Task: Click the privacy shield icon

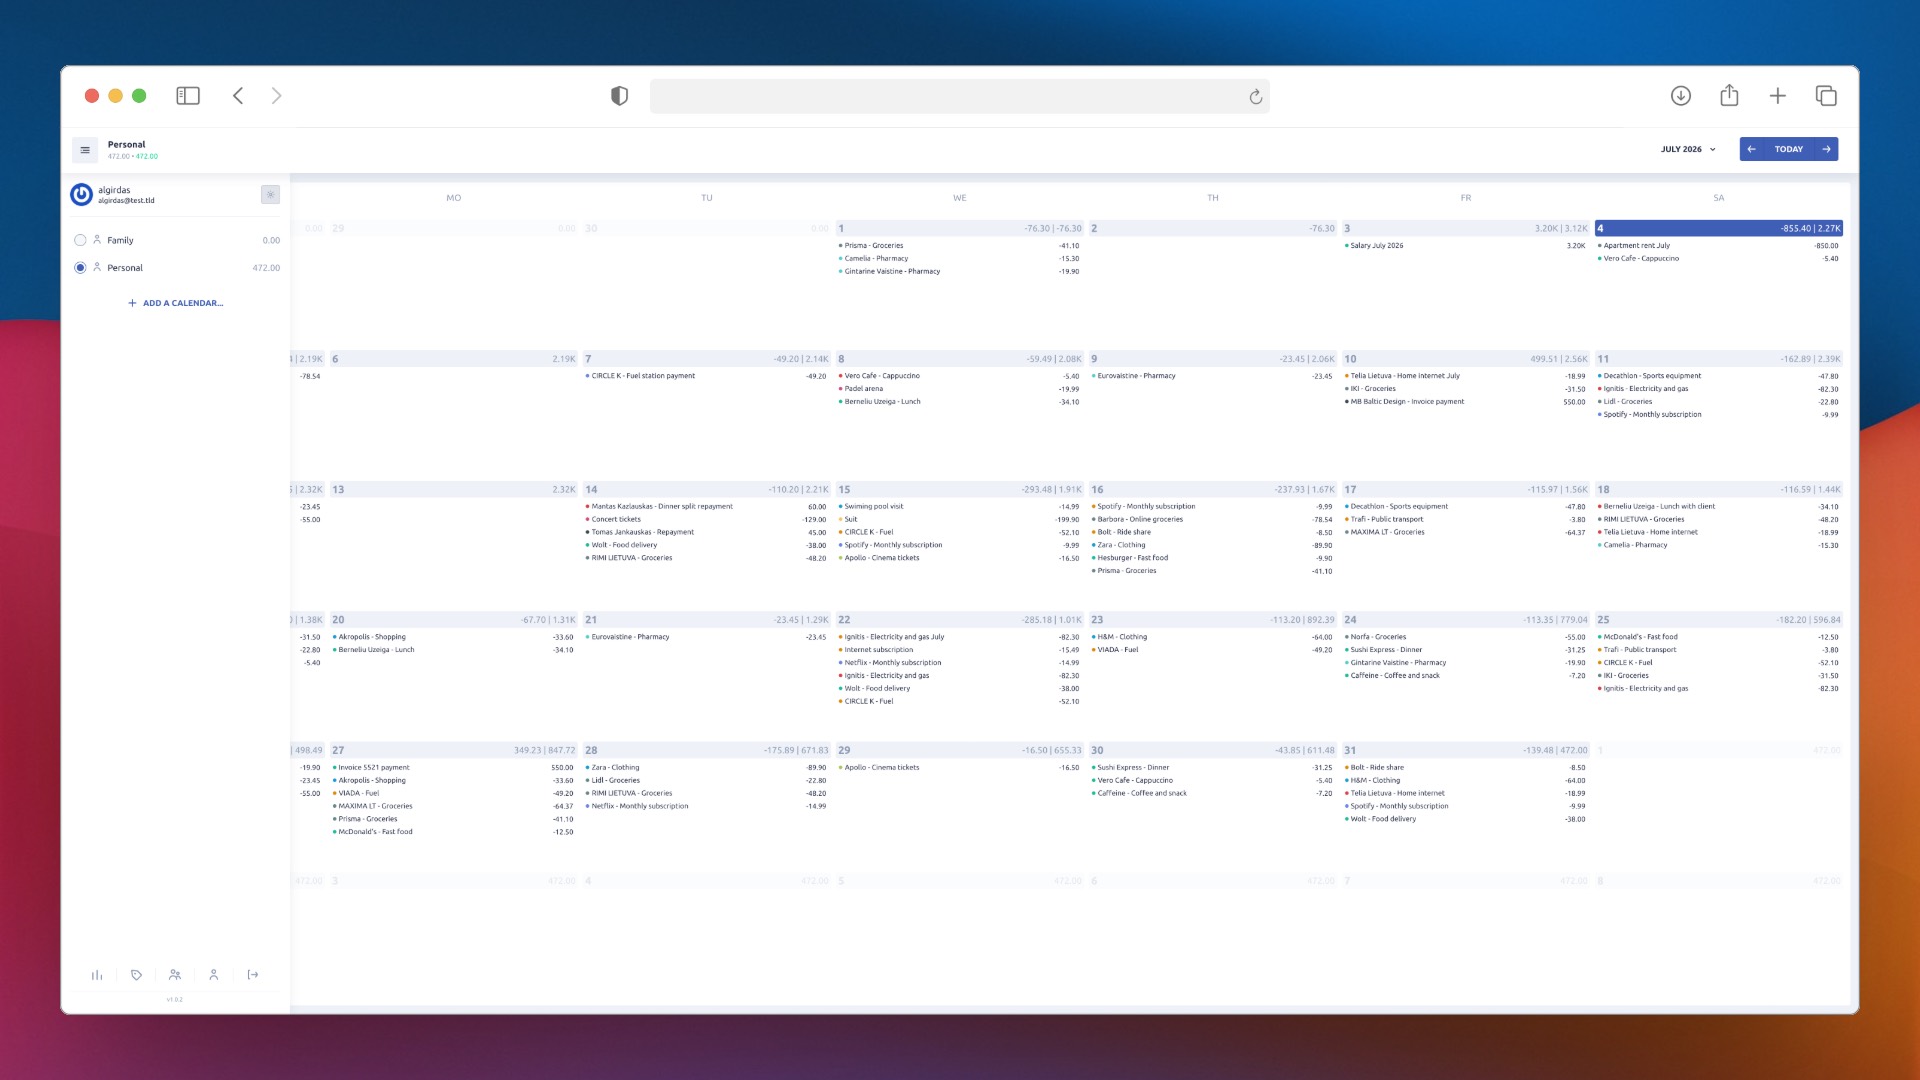Action: (620, 96)
